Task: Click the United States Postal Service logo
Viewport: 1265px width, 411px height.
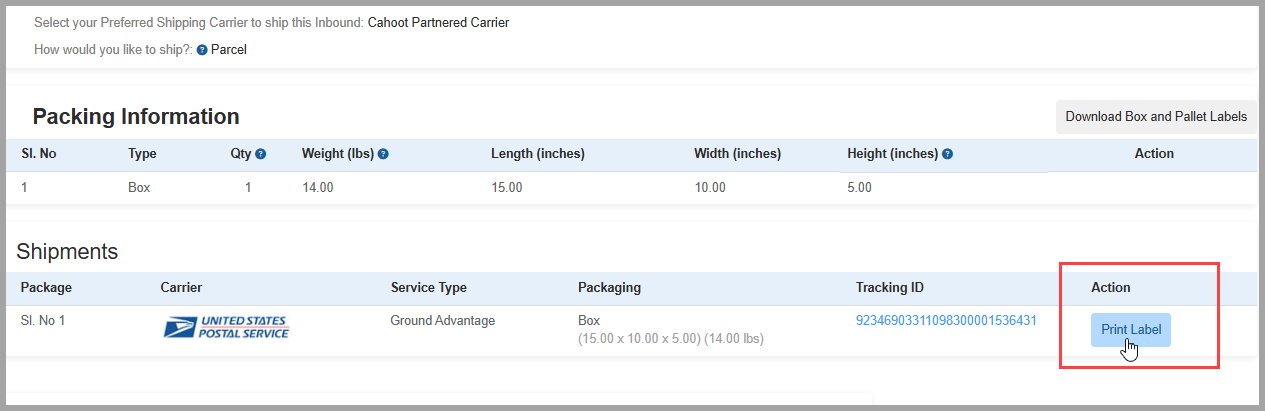Action: click(226, 327)
